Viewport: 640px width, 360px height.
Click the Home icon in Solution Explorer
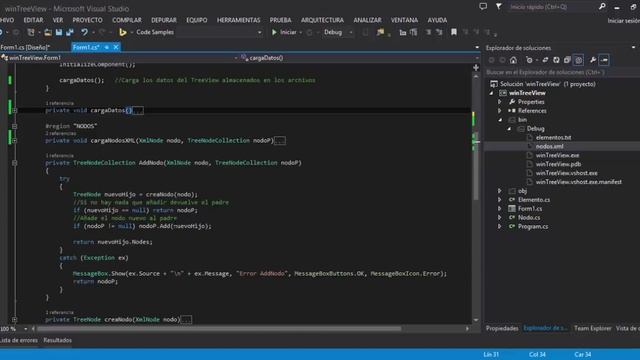pyautogui.click(x=513, y=60)
